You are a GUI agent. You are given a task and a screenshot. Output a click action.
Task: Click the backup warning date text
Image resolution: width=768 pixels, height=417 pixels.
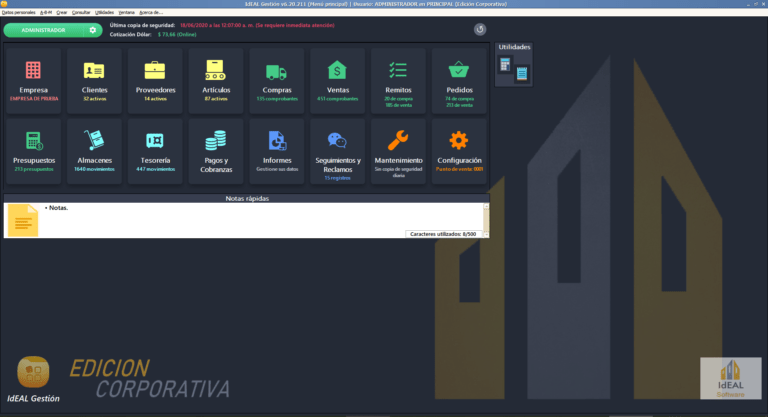click(x=257, y=25)
